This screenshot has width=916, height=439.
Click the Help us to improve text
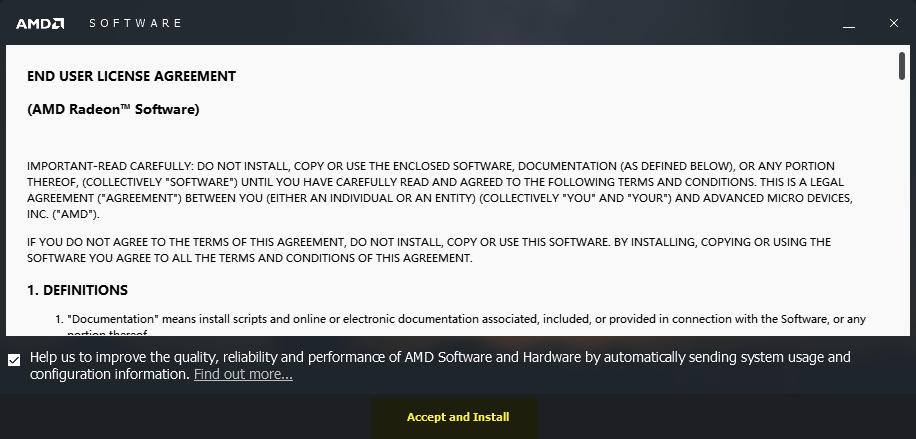440,365
